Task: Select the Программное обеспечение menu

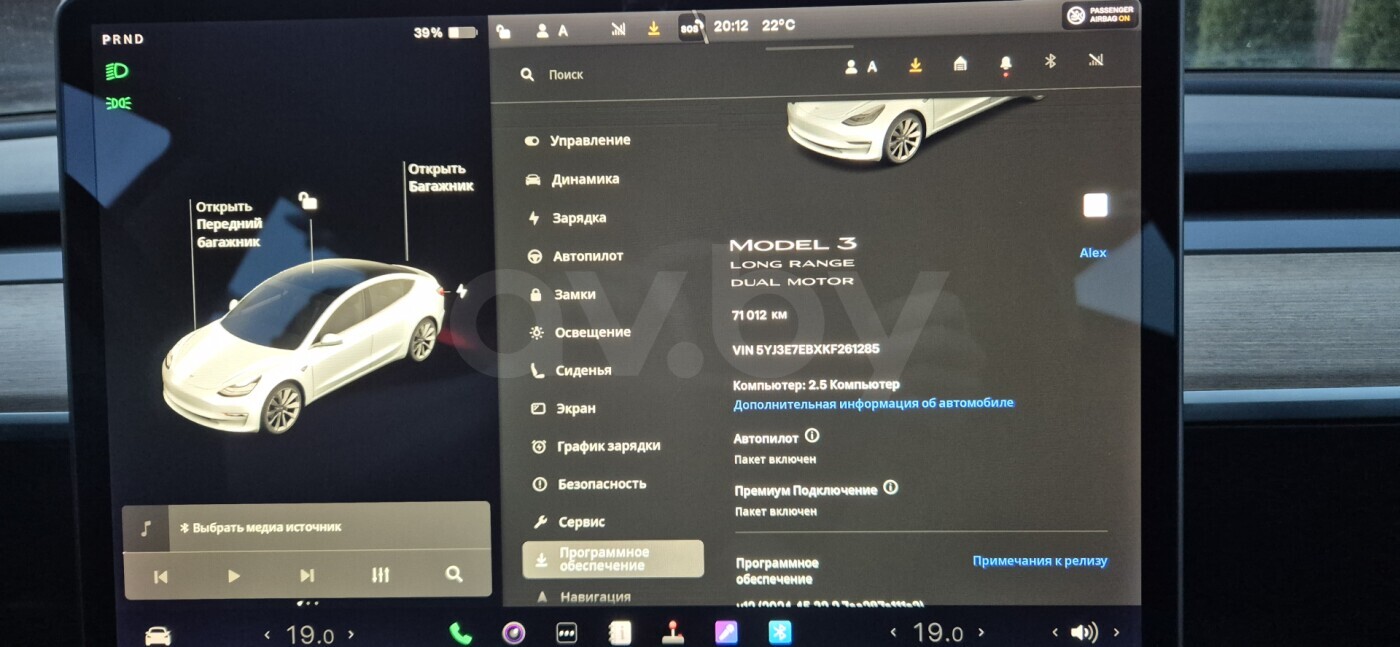Action: 613,559
